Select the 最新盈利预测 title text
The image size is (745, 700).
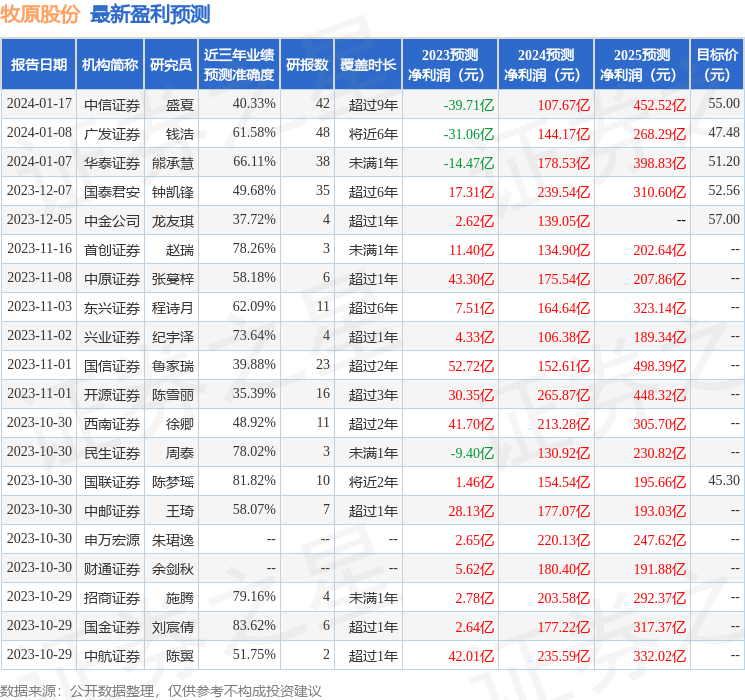point(150,14)
